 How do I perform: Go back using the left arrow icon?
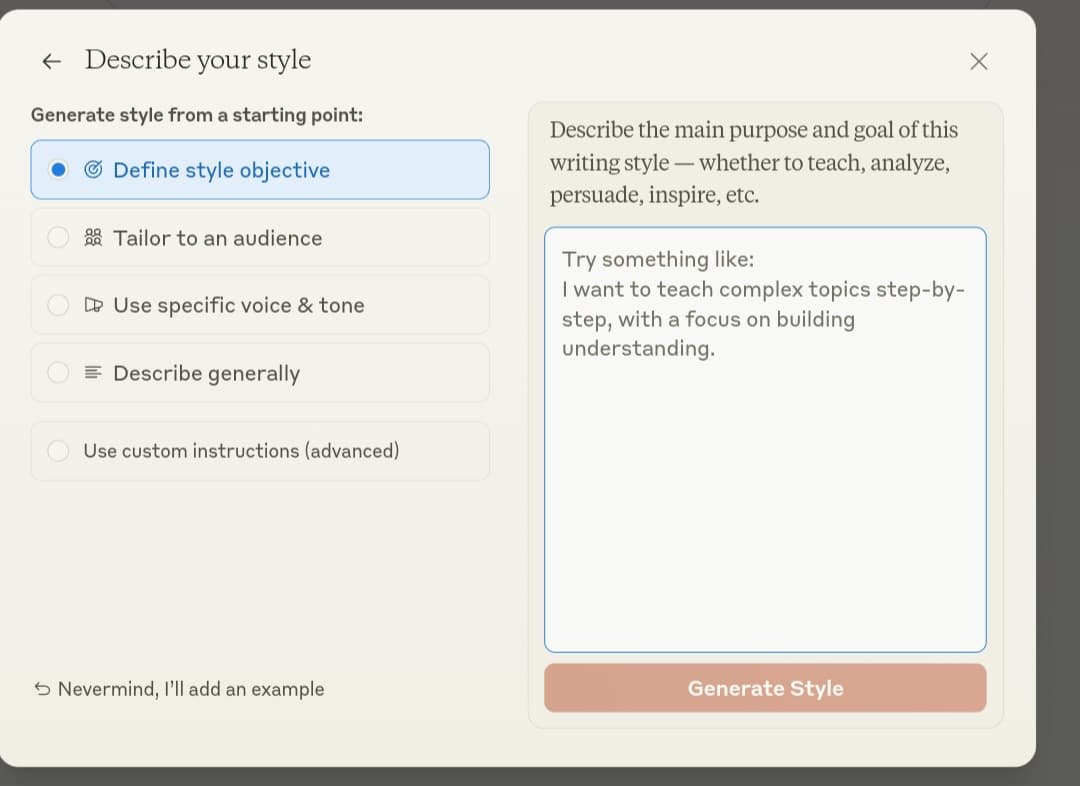pos(51,61)
